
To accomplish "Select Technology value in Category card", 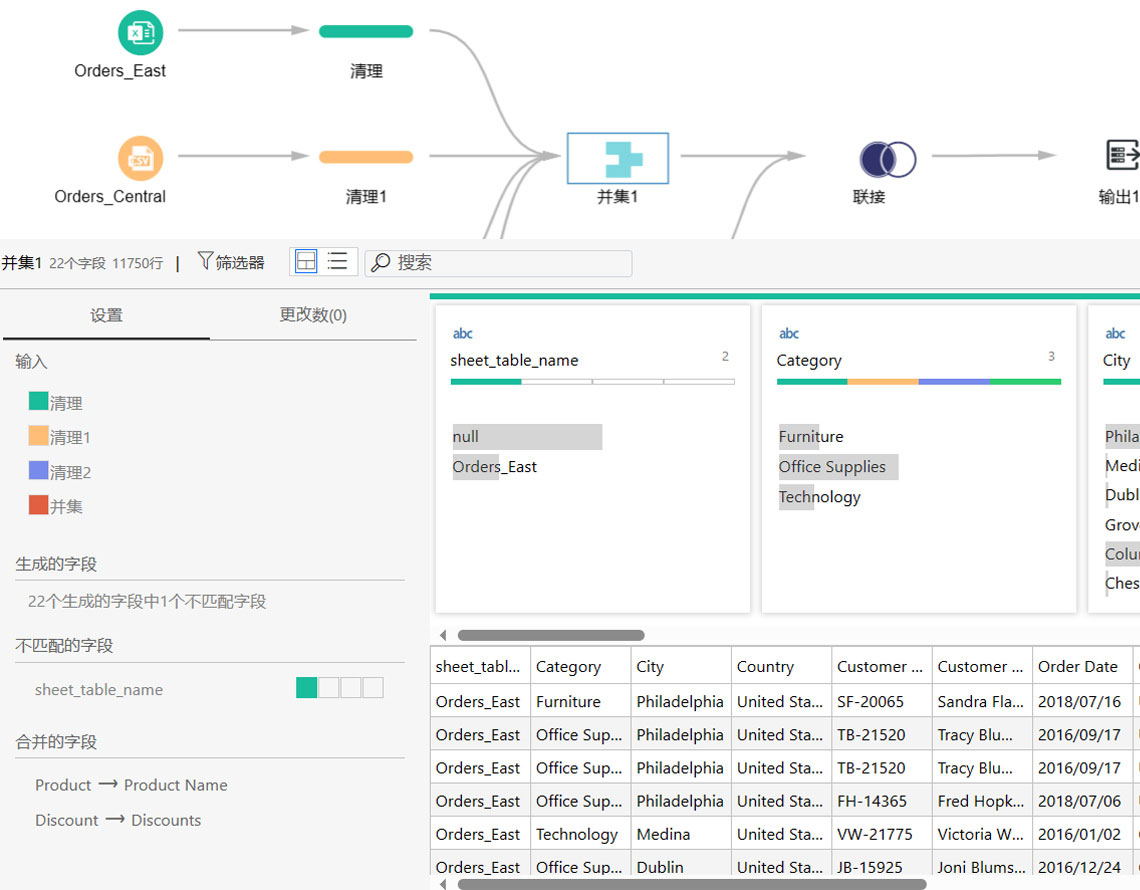I will pyautogui.click(x=819, y=497).
